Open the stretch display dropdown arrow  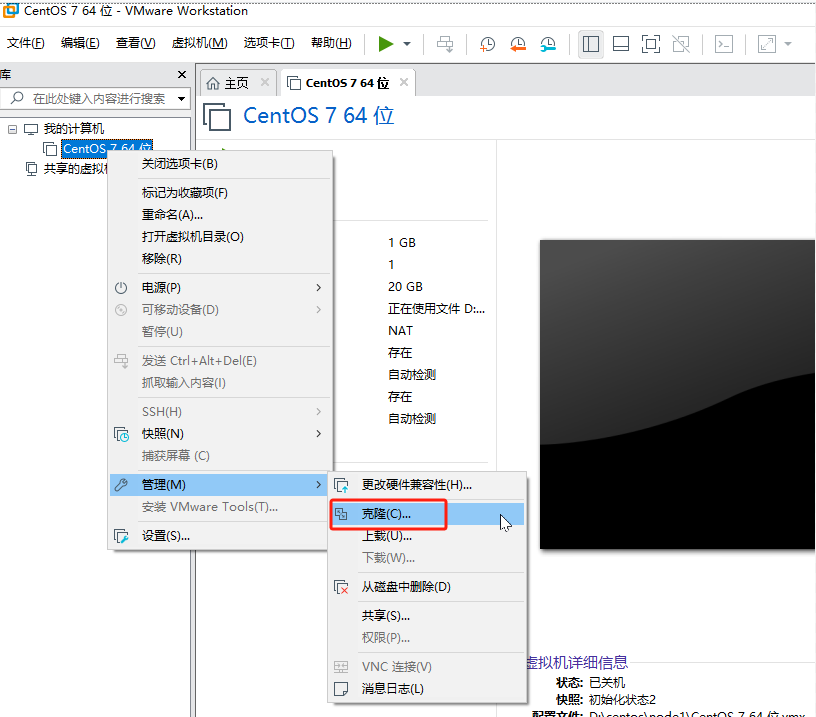(788, 44)
